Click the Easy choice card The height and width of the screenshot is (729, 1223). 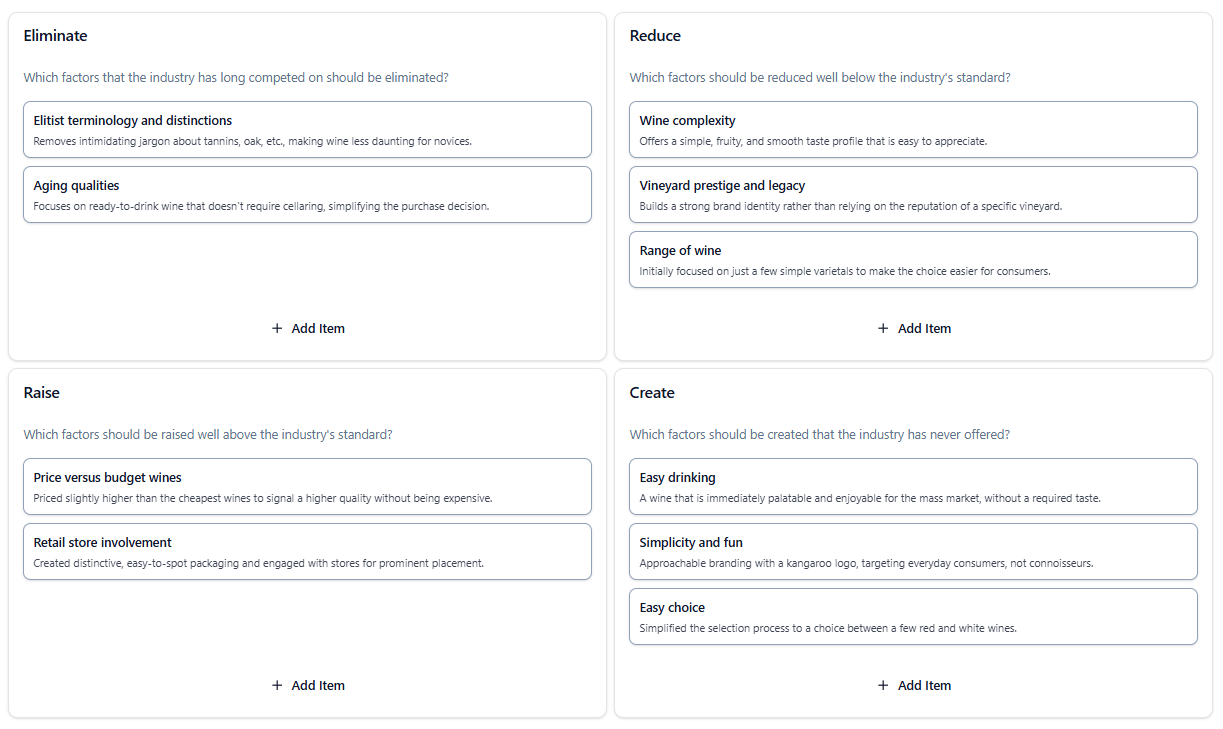point(913,616)
